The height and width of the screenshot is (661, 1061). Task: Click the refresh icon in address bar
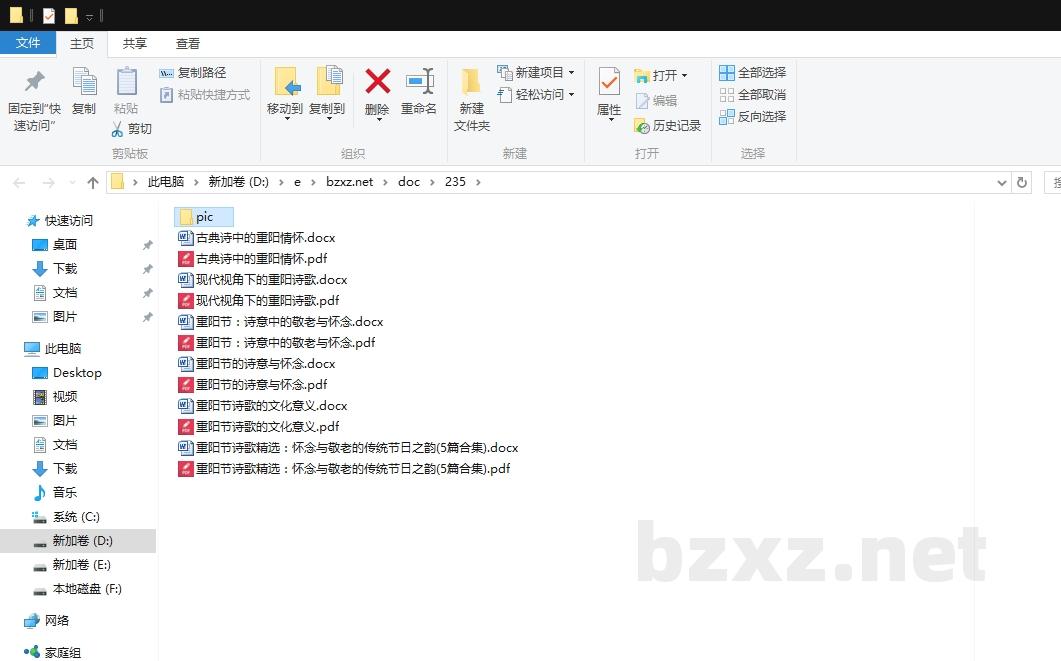coord(1021,182)
